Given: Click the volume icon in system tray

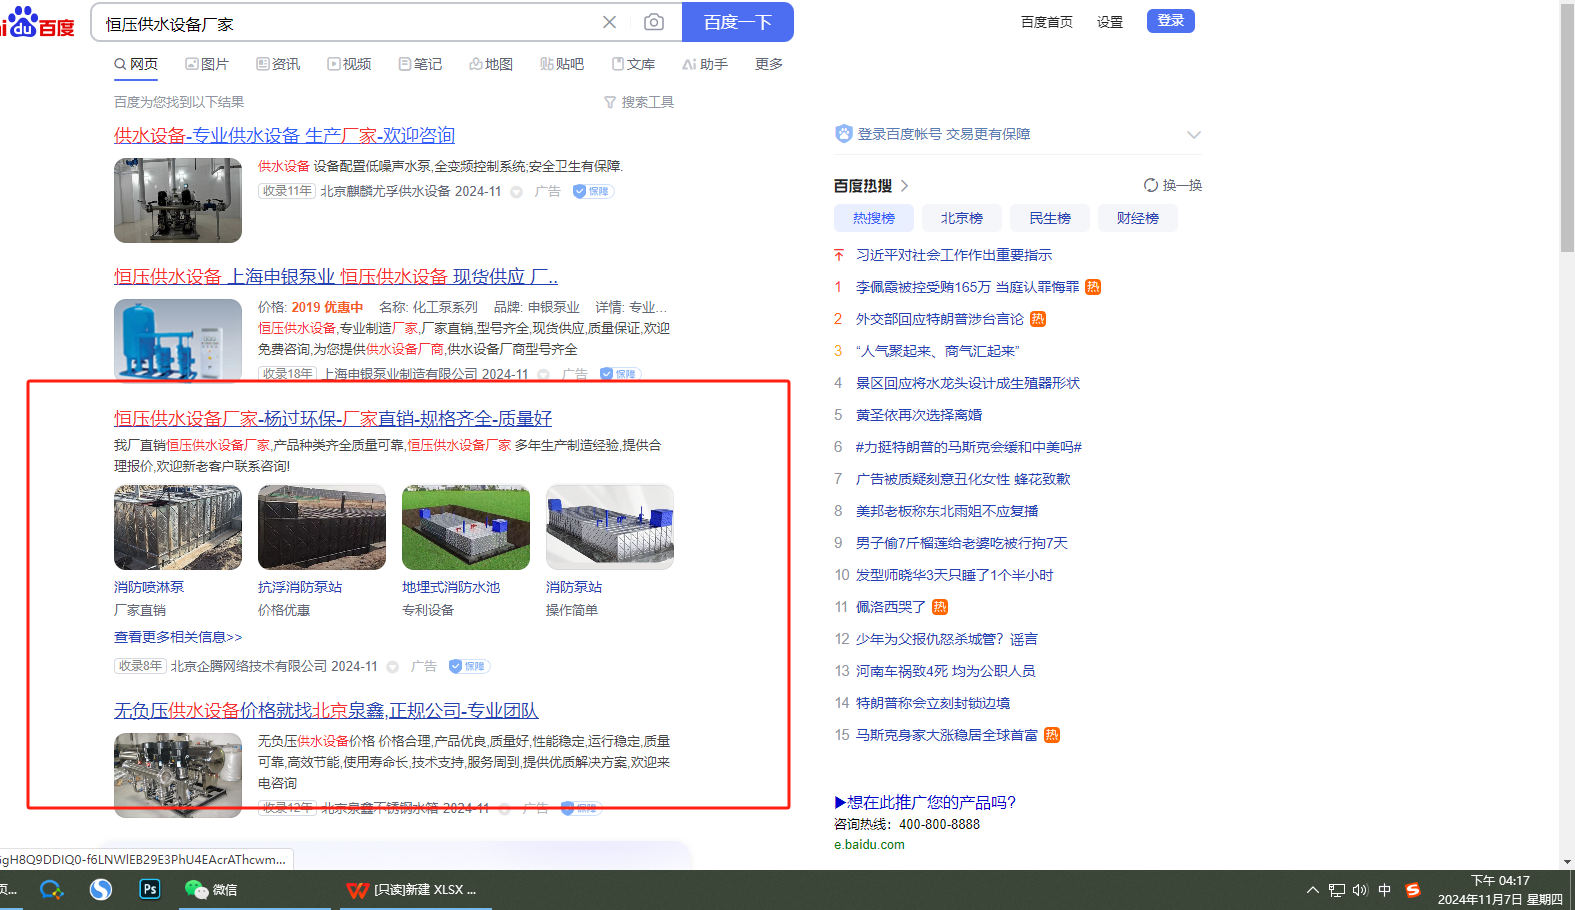Looking at the screenshot, I should coord(1360,890).
